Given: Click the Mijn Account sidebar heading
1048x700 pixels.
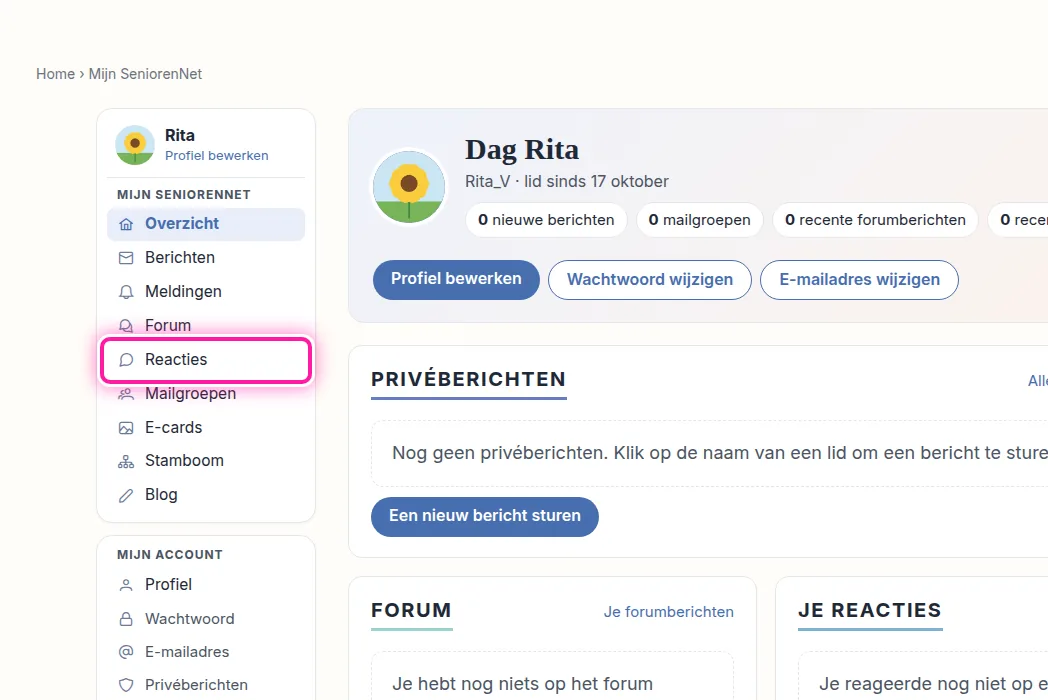Looking at the screenshot, I should coord(170,555).
